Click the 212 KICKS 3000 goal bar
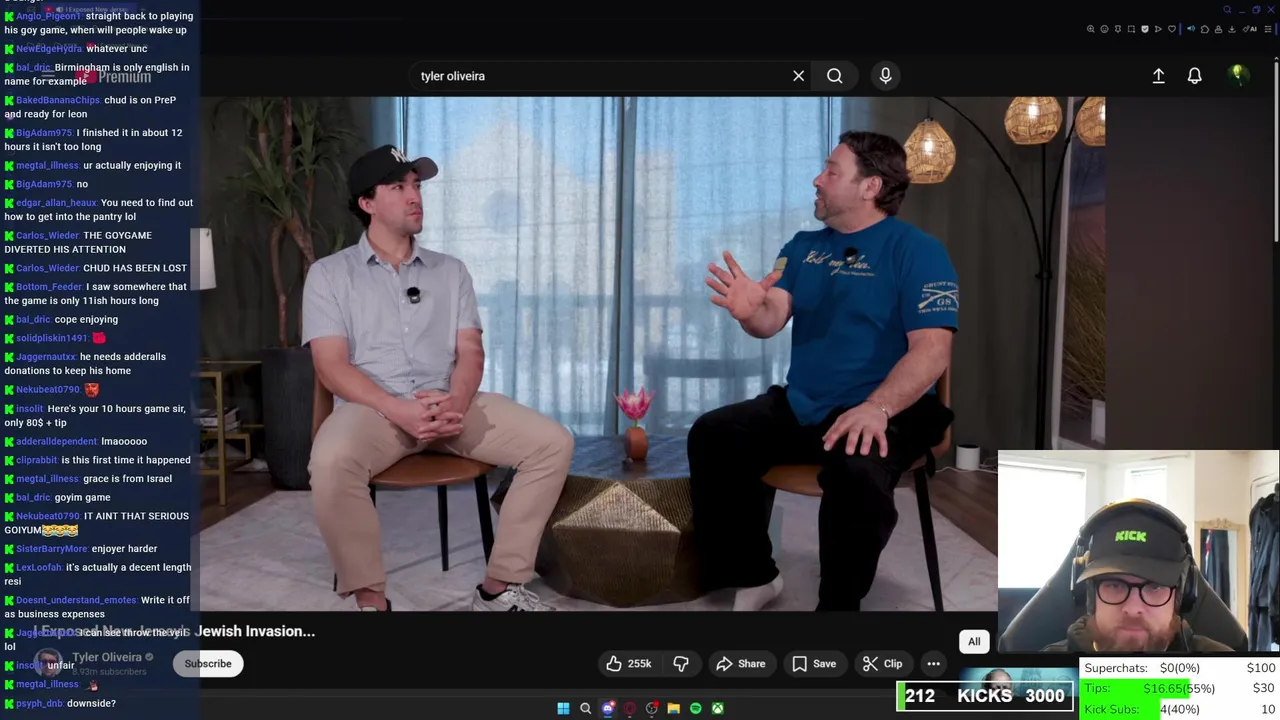This screenshot has height=720, width=1280. [985, 696]
